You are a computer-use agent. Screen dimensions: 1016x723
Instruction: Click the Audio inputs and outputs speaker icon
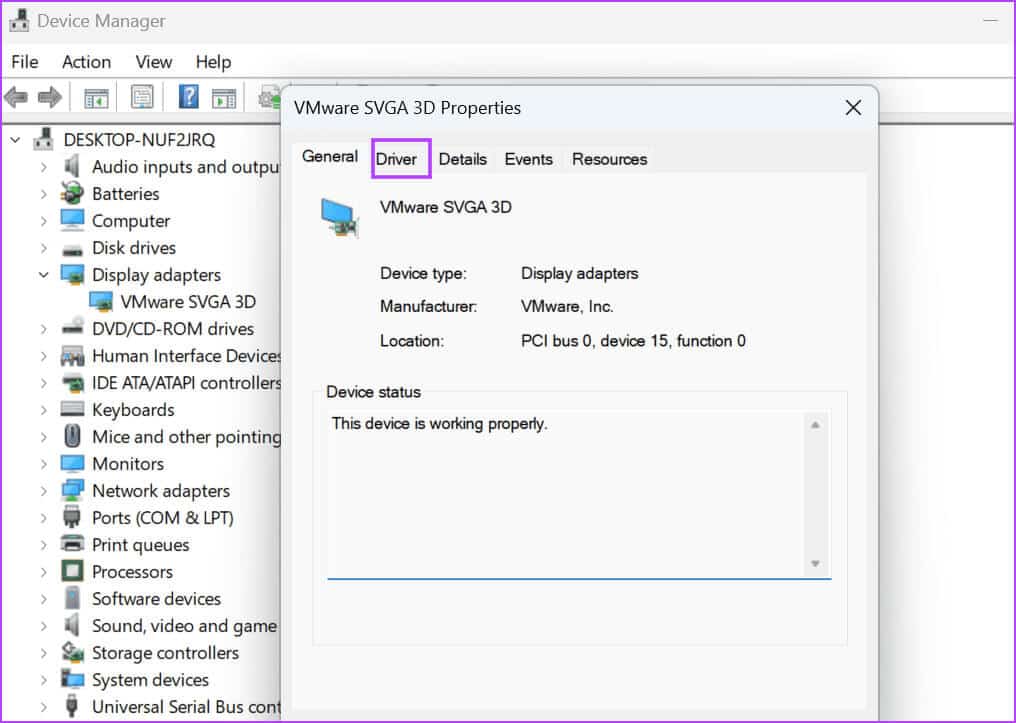coord(72,166)
